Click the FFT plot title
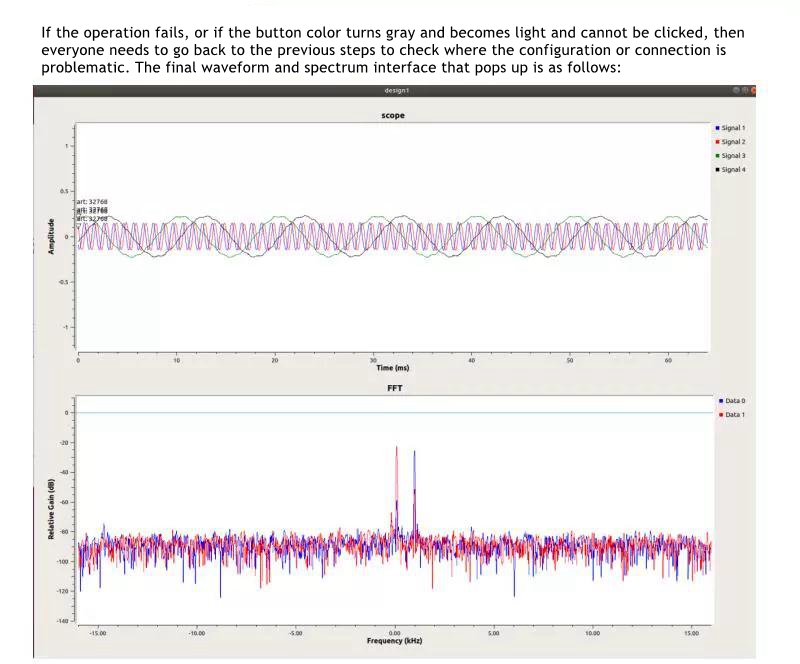The height and width of the screenshot is (664, 800). pyautogui.click(x=395, y=386)
